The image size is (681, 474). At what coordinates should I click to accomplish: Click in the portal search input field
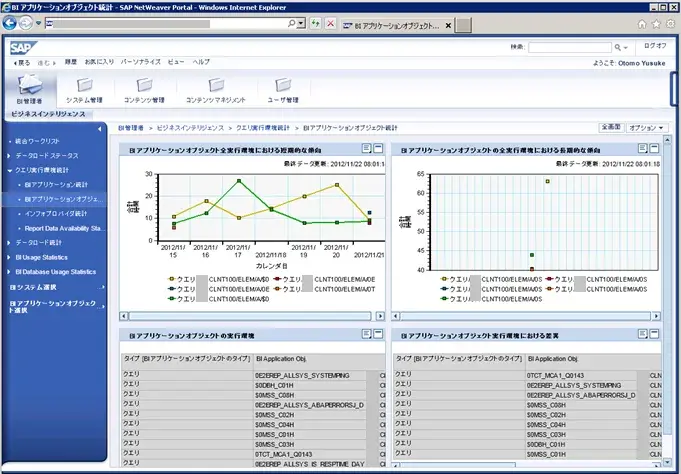569,46
